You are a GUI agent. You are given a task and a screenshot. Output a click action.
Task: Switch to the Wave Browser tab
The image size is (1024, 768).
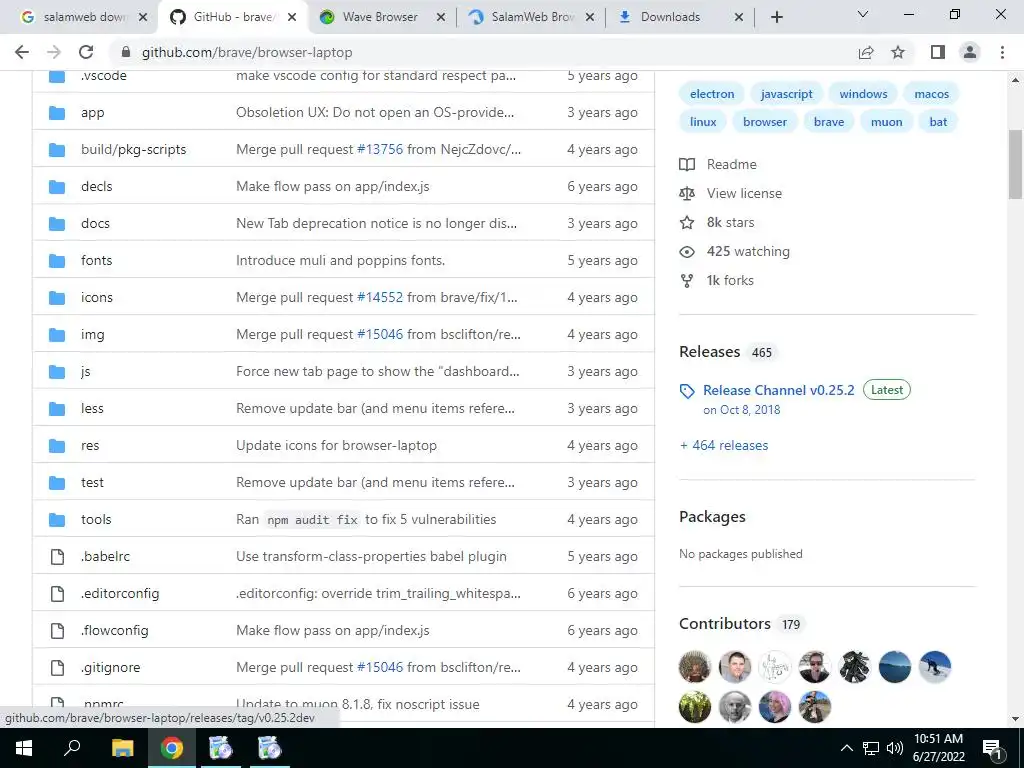point(380,17)
